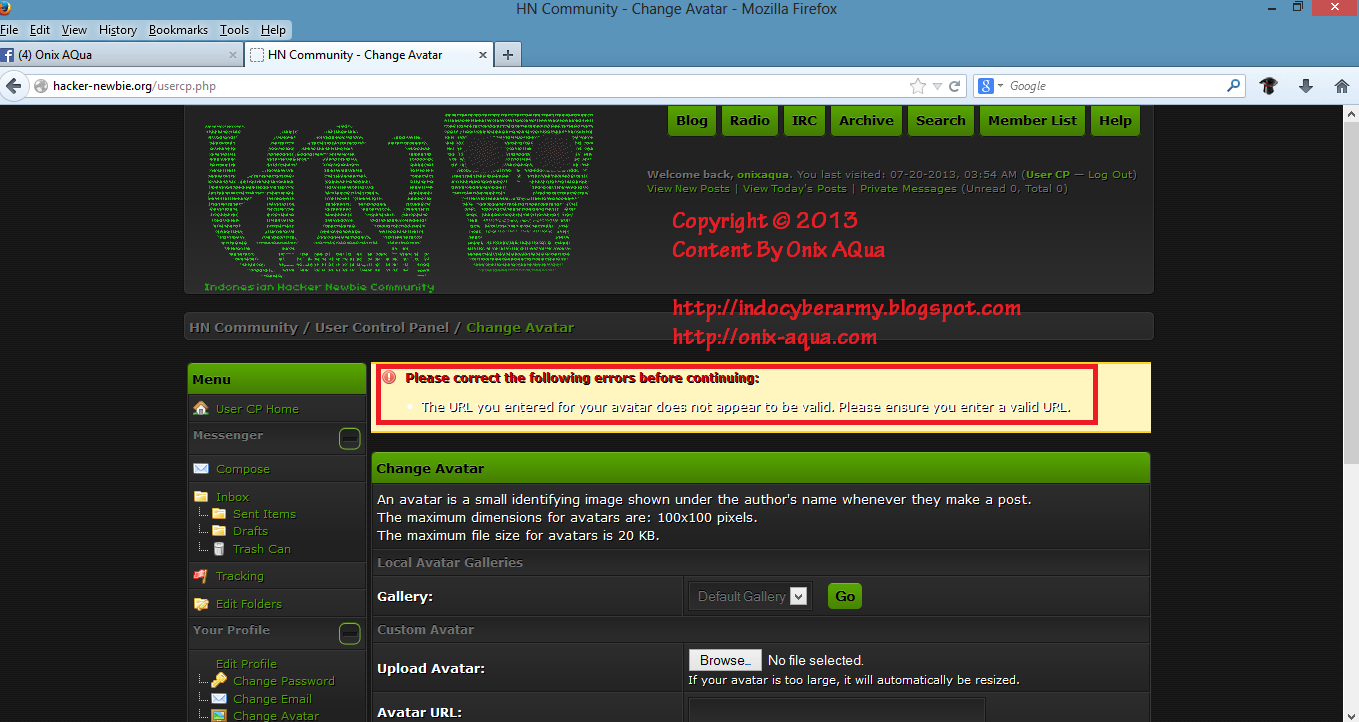Open the search engine selector arrow
The image size is (1359, 722).
[1000, 86]
